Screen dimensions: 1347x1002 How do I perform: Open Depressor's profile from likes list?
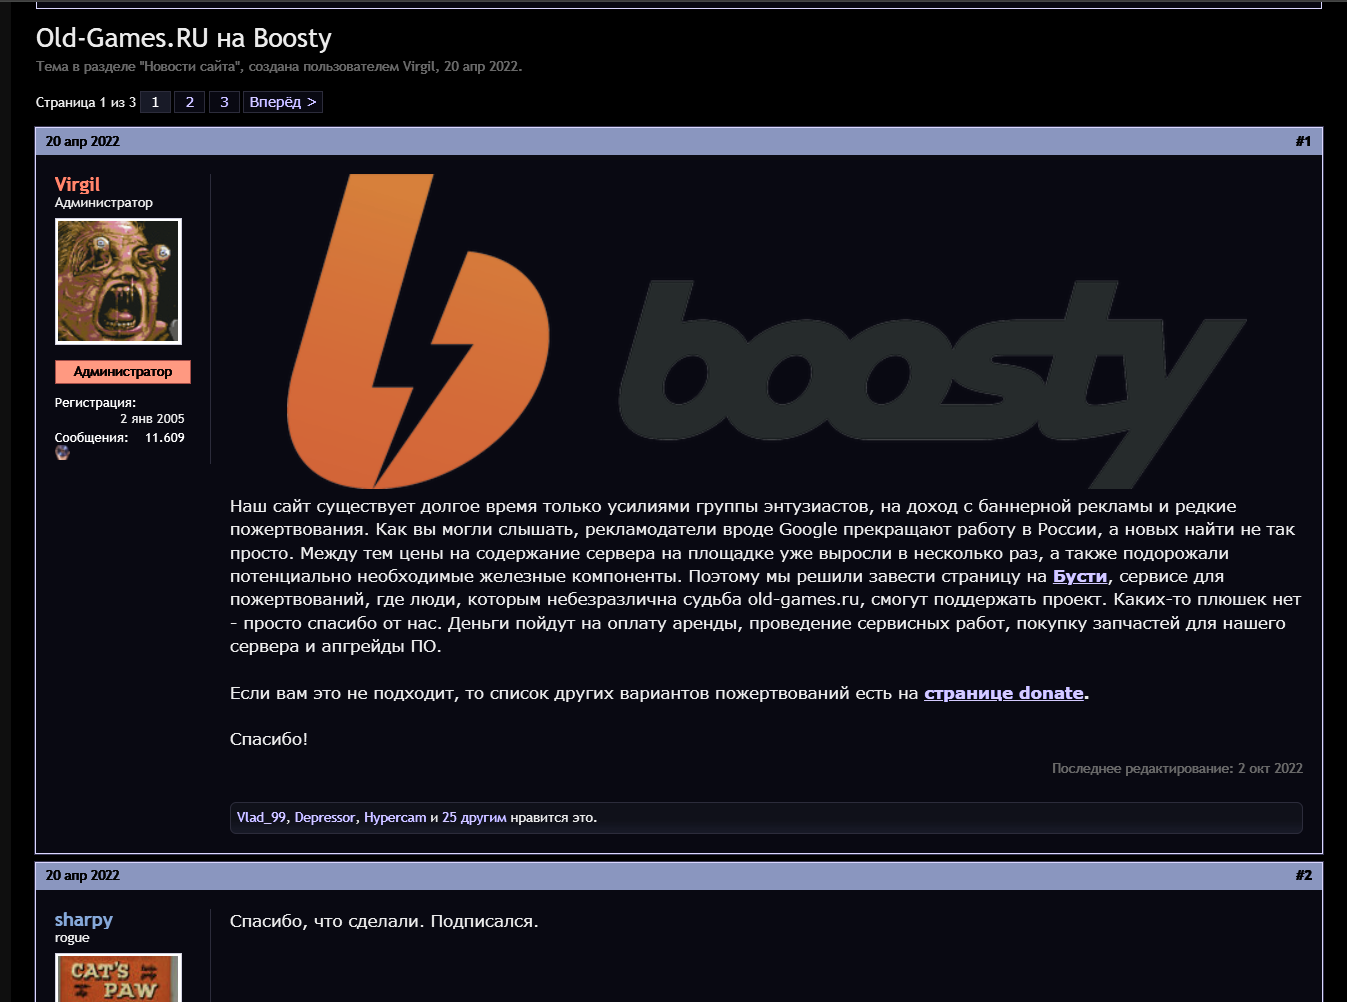click(x=325, y=818)
